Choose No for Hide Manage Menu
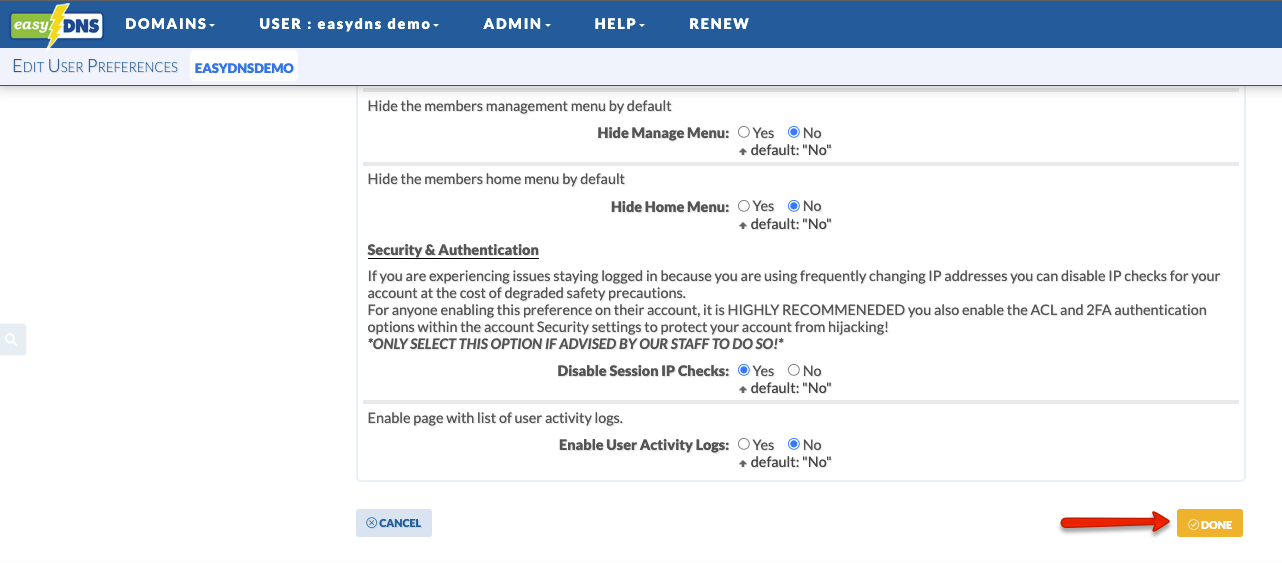The height and width of the screenshot is (563, 1282). click(x=794, y=132)
